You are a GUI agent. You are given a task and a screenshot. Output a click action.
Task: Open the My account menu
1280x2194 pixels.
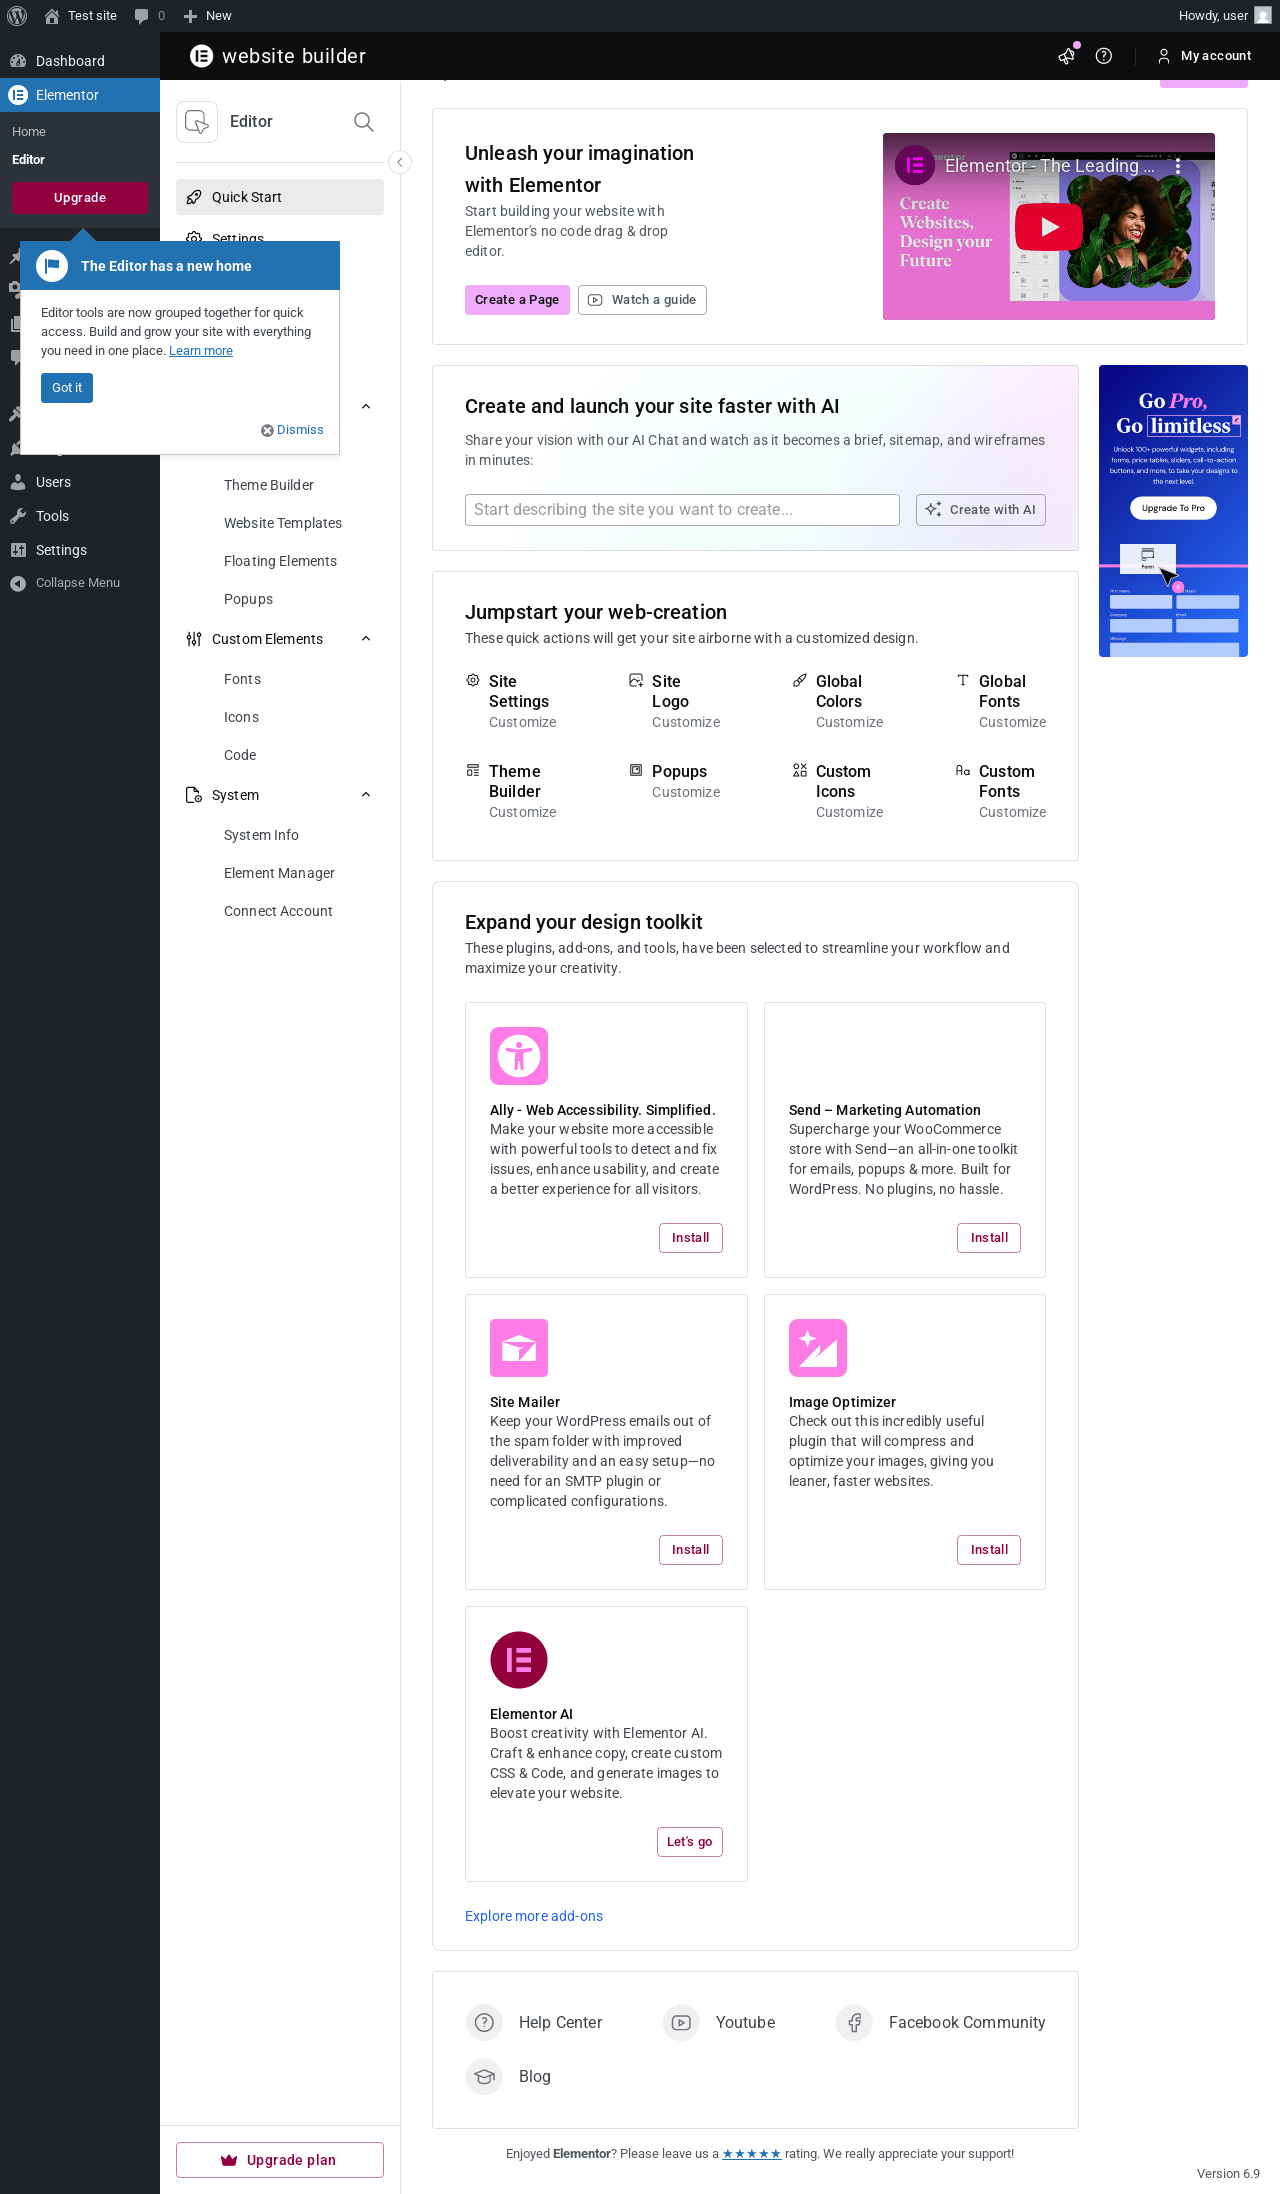click(1204, 56)
